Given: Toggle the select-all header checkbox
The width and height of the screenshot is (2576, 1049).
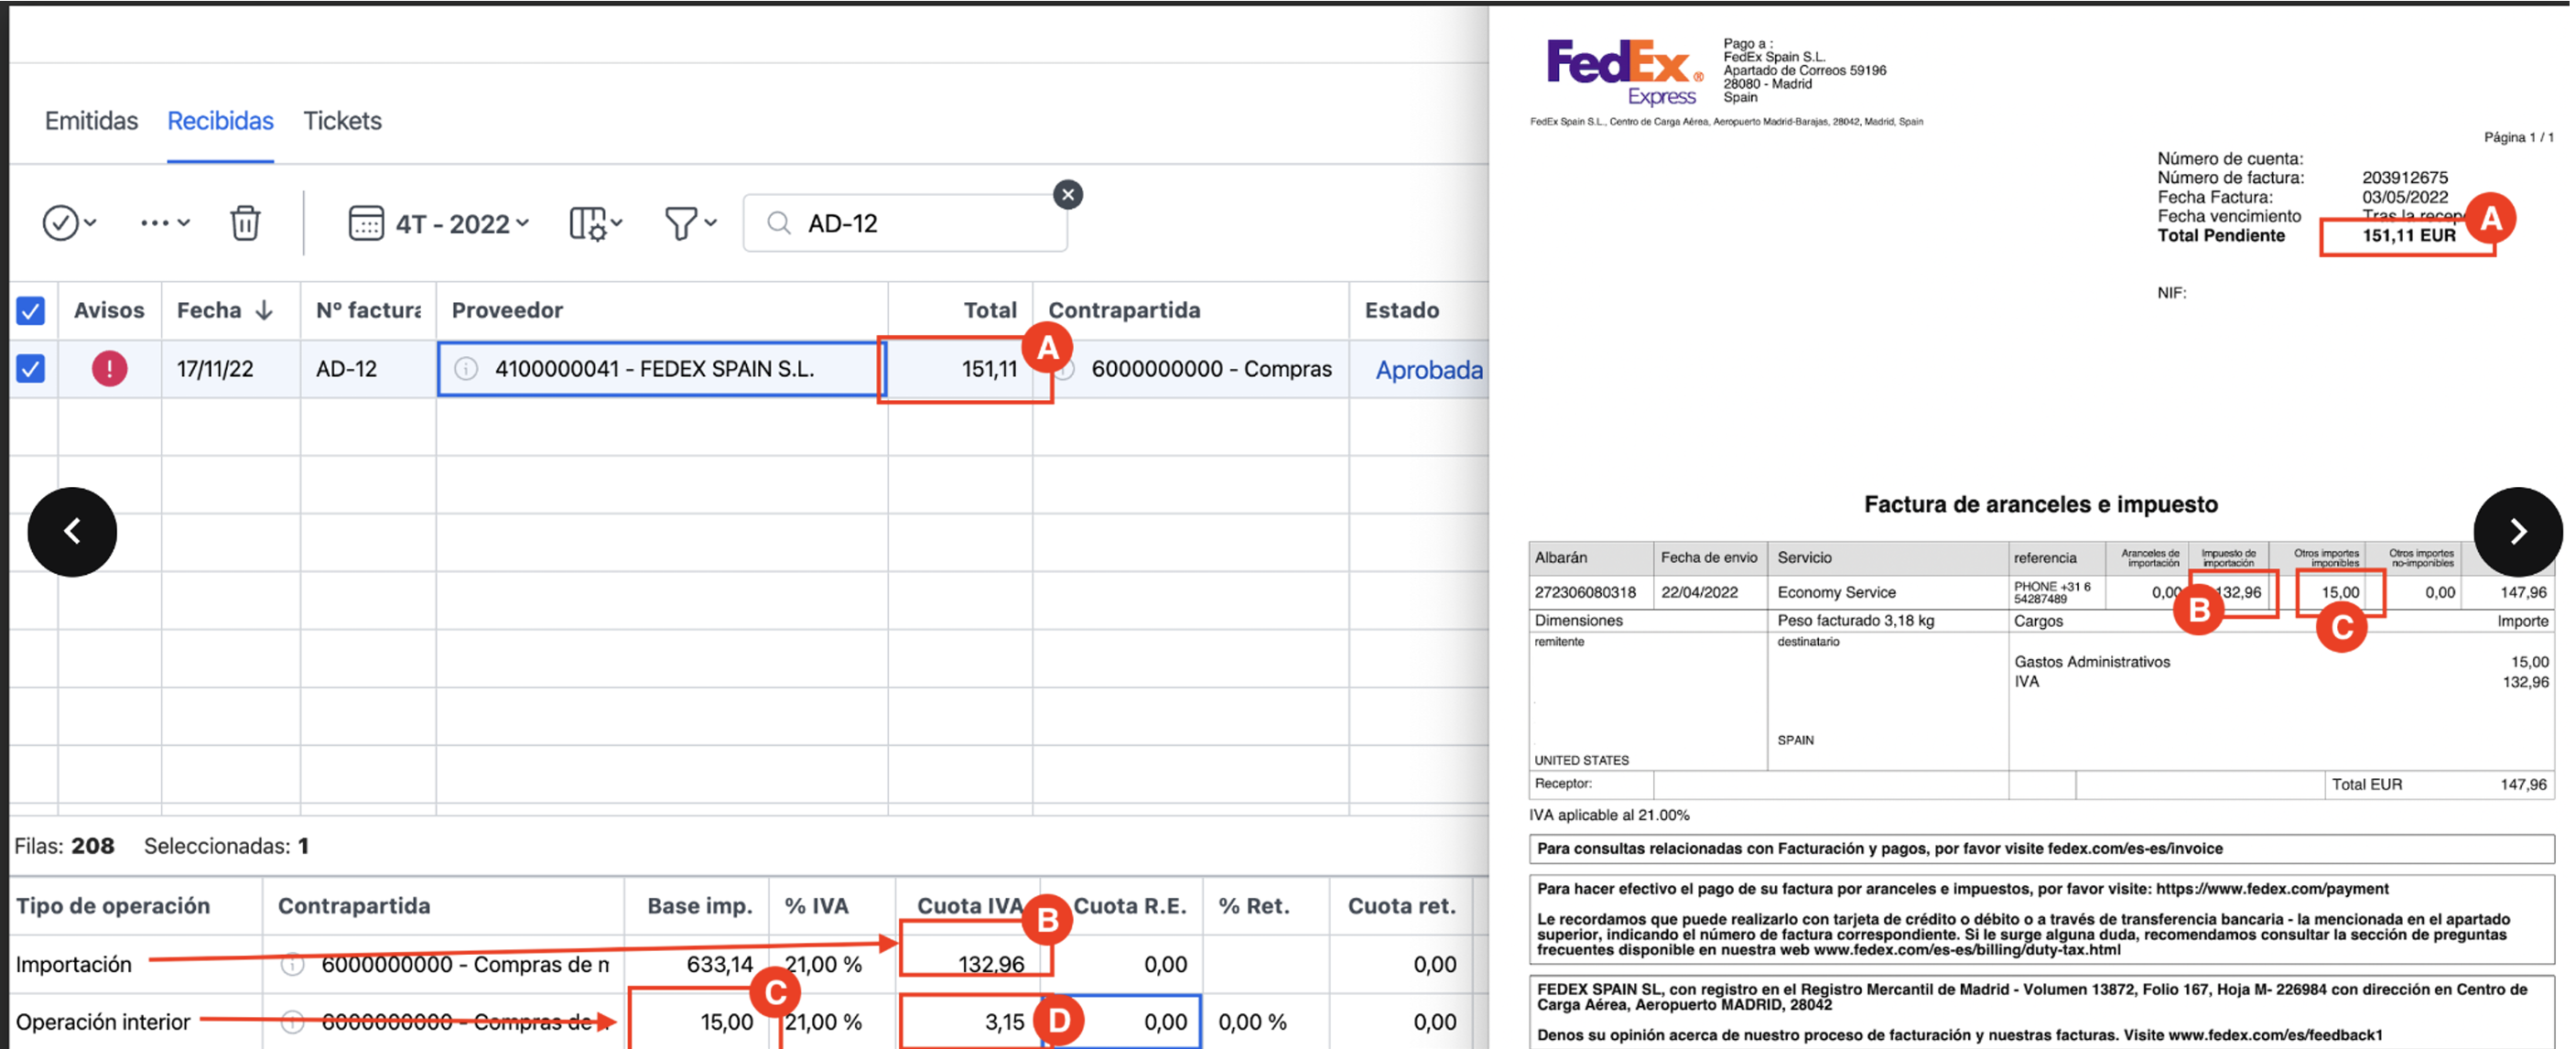Looking at the screenshot, I should tap(31, 311).
